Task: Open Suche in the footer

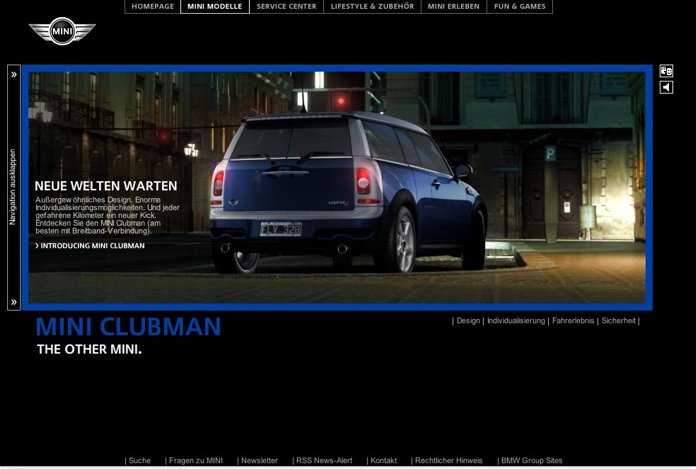Action: point(139,461)
